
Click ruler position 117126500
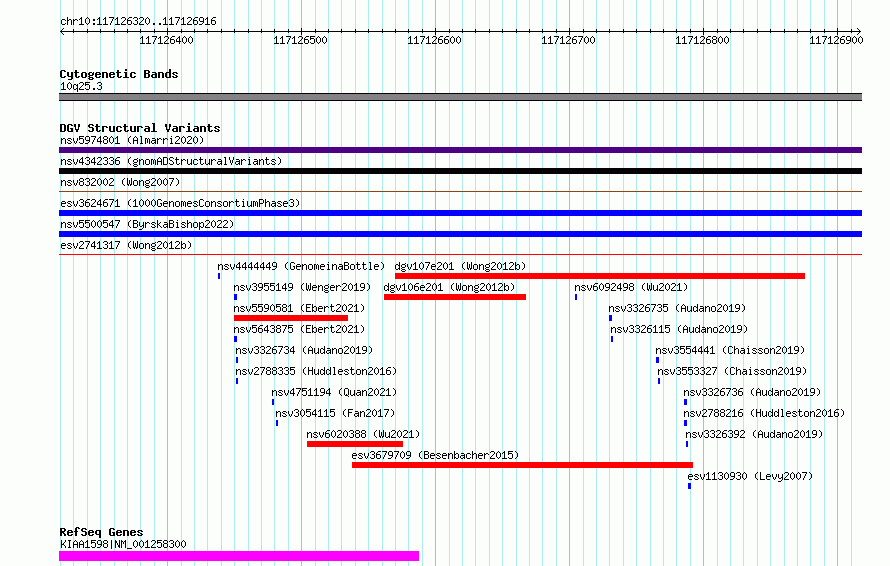pos(300,40)
